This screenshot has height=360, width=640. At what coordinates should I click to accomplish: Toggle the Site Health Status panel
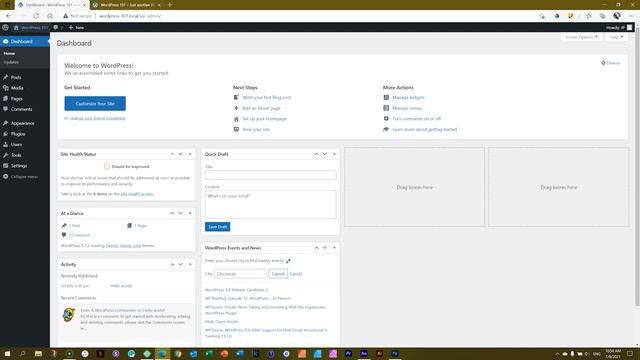(190, 154)
